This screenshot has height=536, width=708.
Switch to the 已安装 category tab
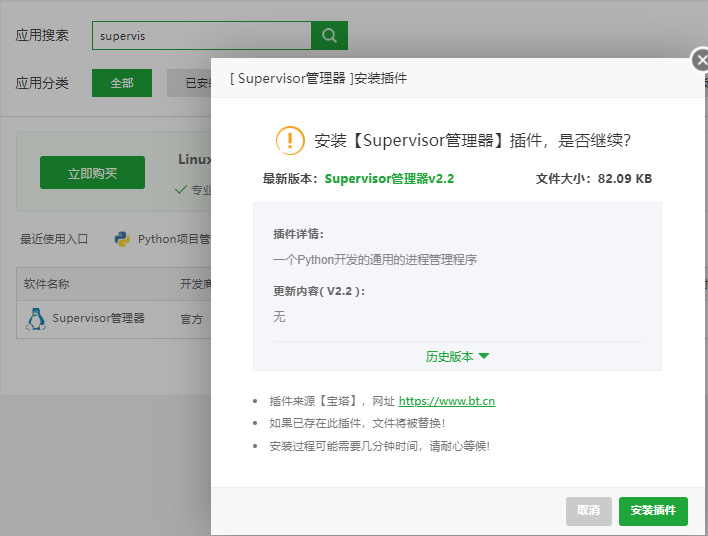click(190, 84)
